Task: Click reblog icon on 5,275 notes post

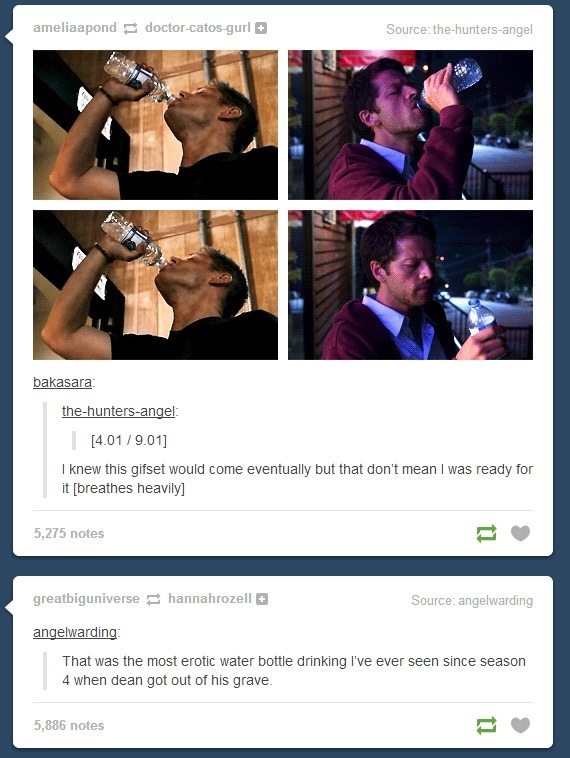Action: coord(486,533)
